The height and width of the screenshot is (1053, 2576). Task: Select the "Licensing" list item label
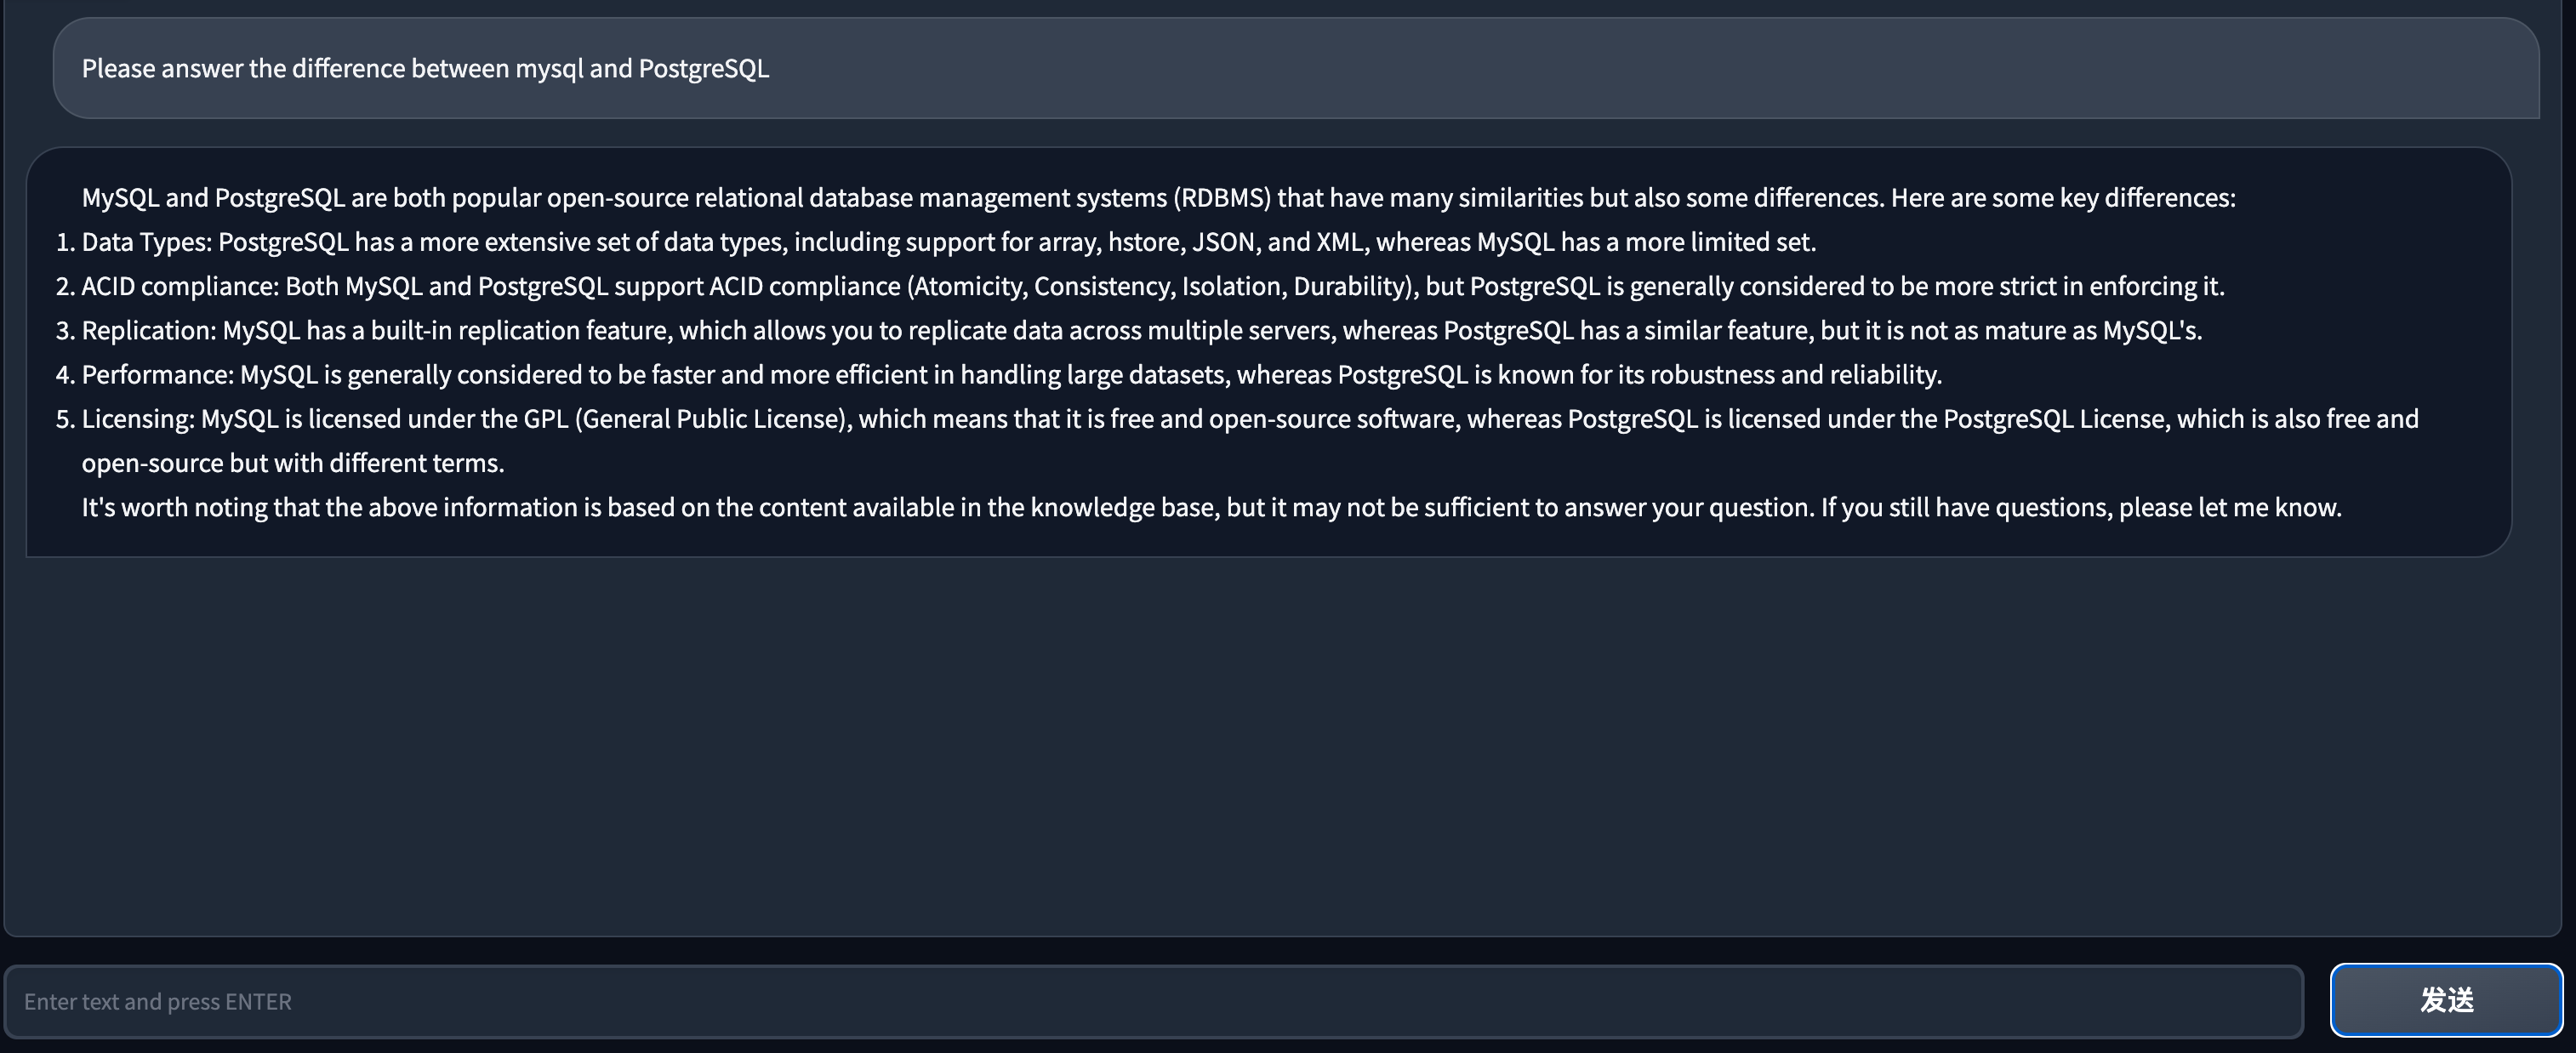tap(138, 418)
